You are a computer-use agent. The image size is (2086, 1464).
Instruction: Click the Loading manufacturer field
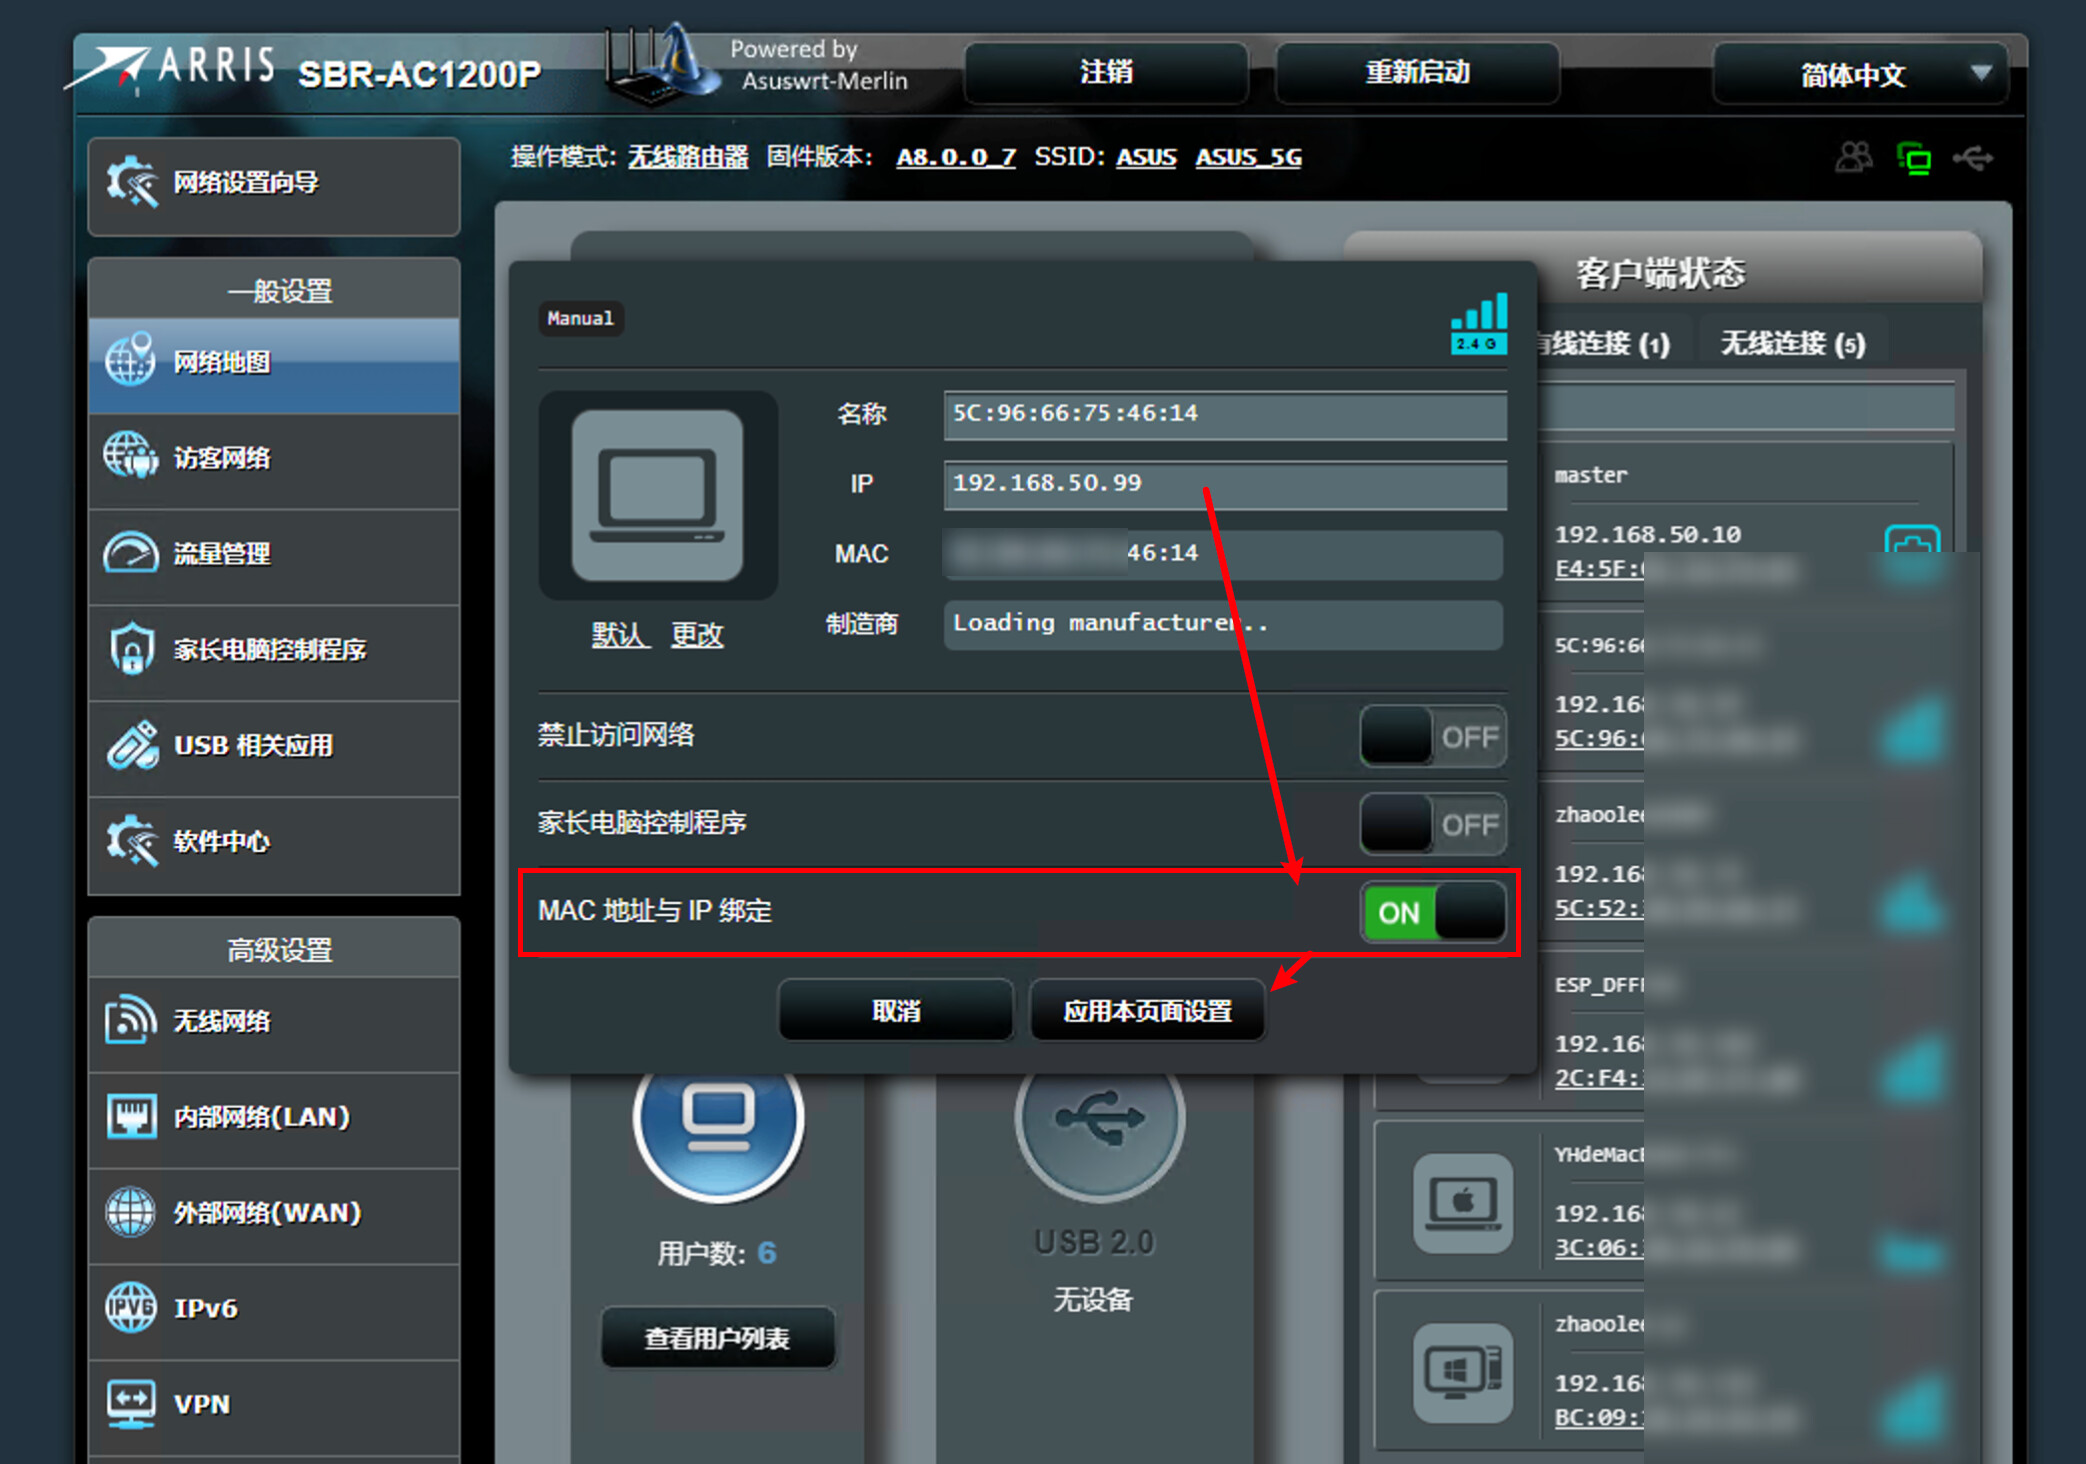tap(1223, 624)
